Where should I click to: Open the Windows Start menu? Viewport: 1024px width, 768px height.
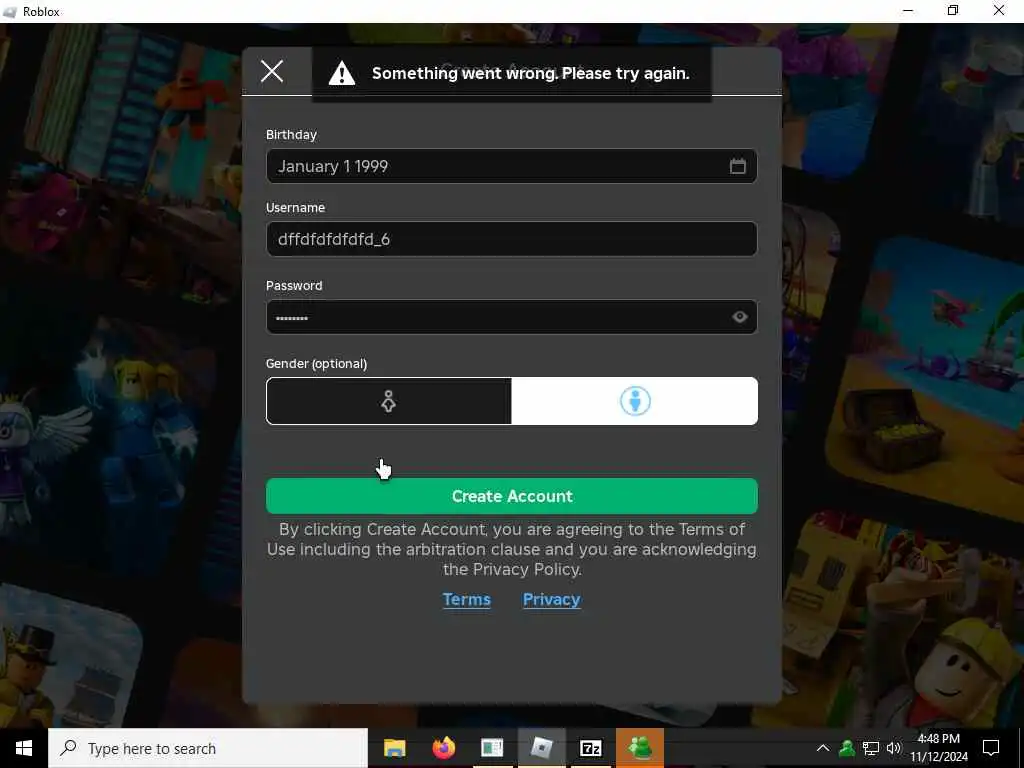(x=24, y=748)
